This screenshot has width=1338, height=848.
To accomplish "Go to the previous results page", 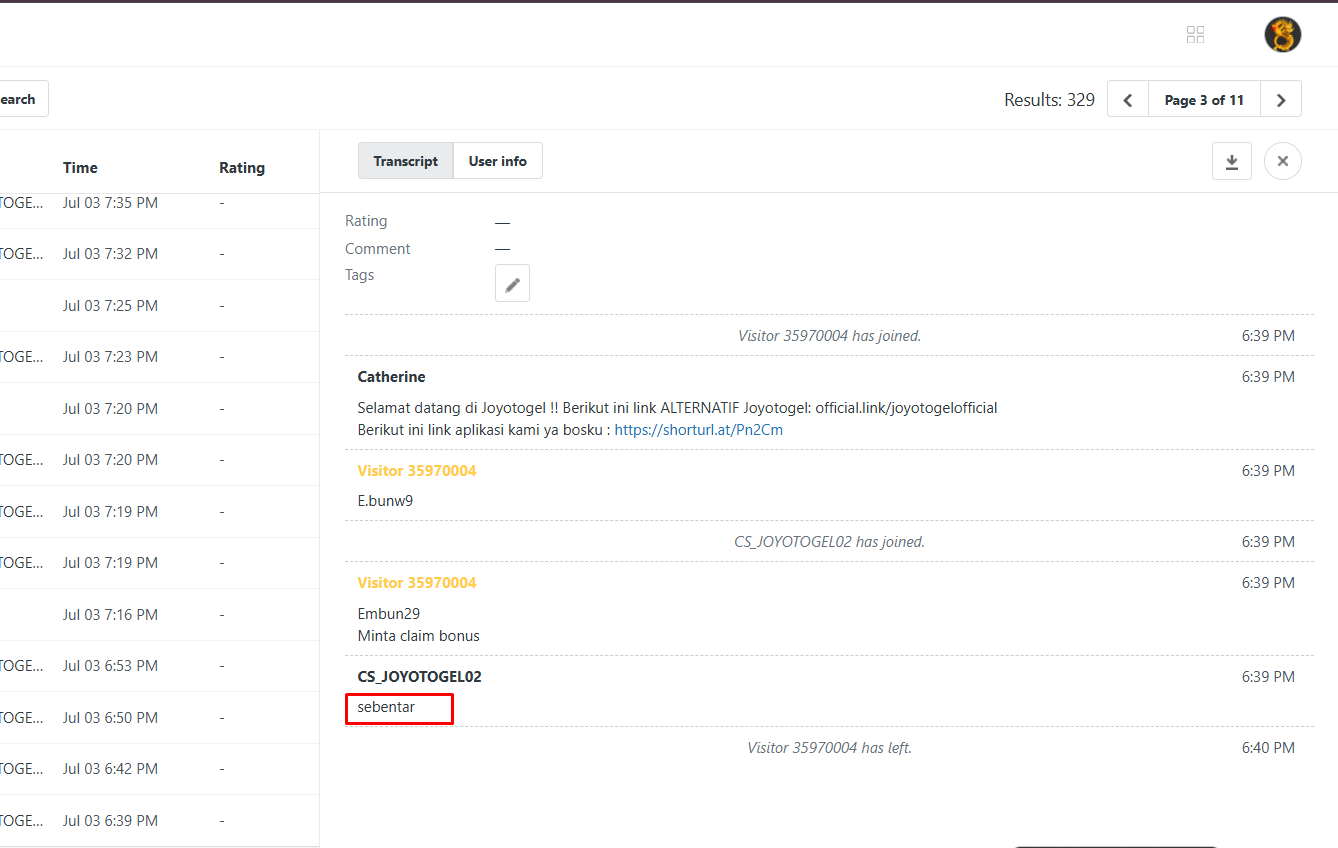I will [1128, 99].
